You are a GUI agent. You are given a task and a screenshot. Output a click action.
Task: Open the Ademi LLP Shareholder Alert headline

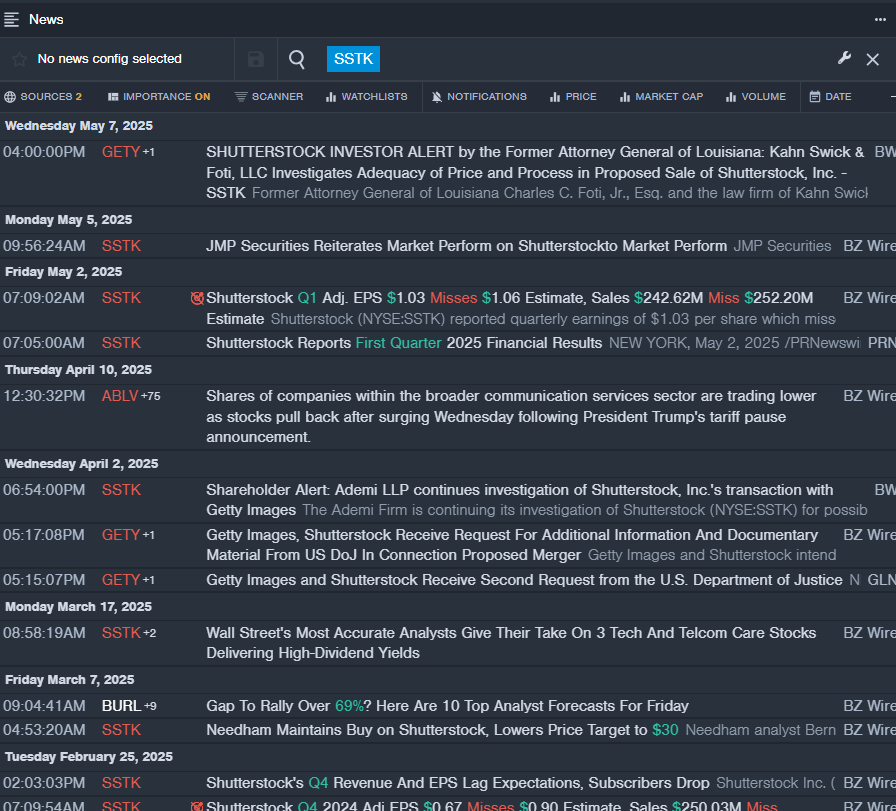click(520, 500)
